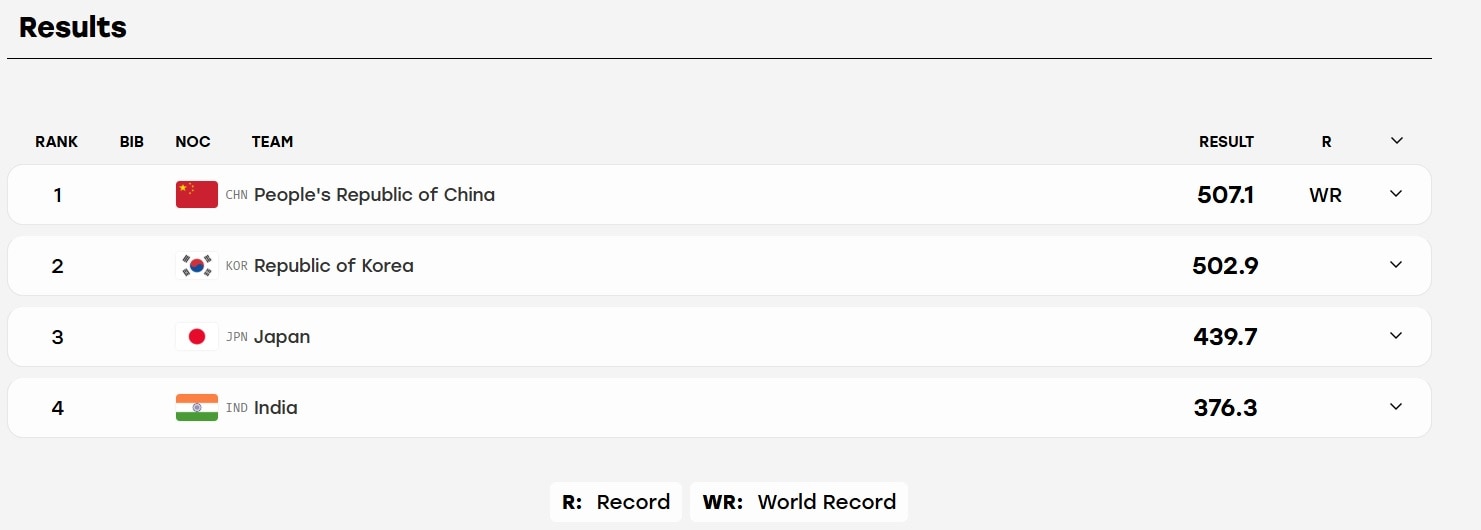Click the TEAM column header
Viewport: 1481px width, 530px height.
272,142
